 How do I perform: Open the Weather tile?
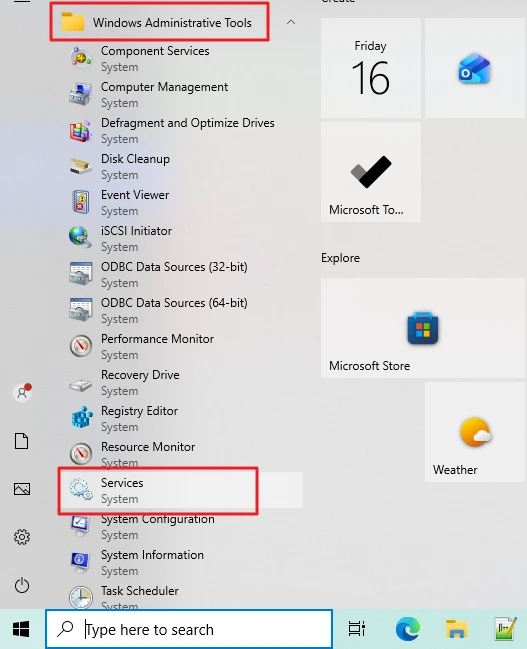point(475,432)
